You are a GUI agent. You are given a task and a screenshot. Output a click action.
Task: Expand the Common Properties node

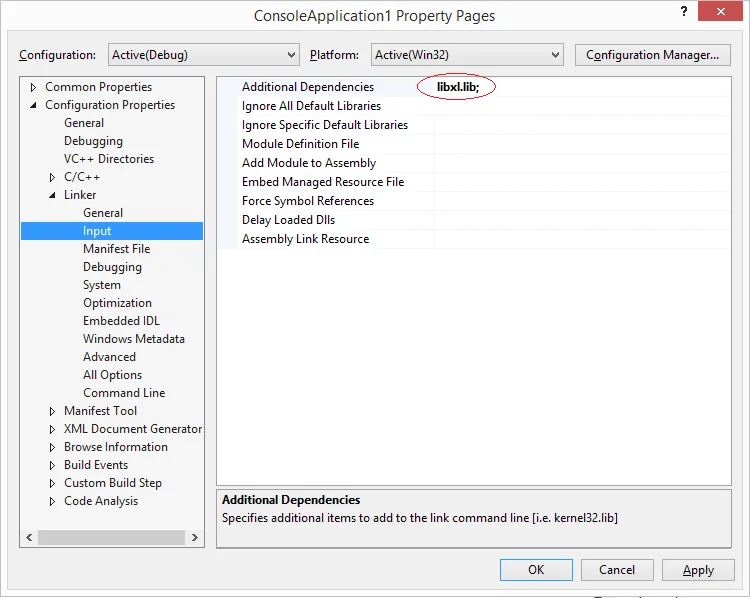[x=33, y=88]
